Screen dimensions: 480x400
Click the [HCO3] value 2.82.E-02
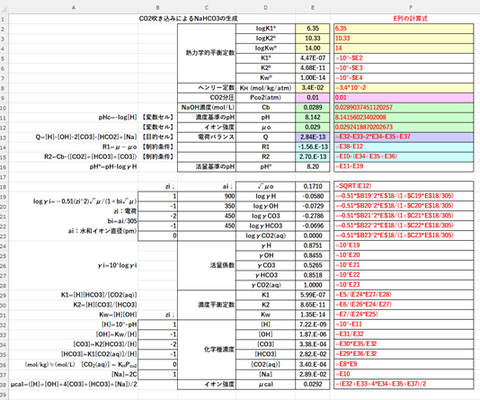(x=312, y=354)
